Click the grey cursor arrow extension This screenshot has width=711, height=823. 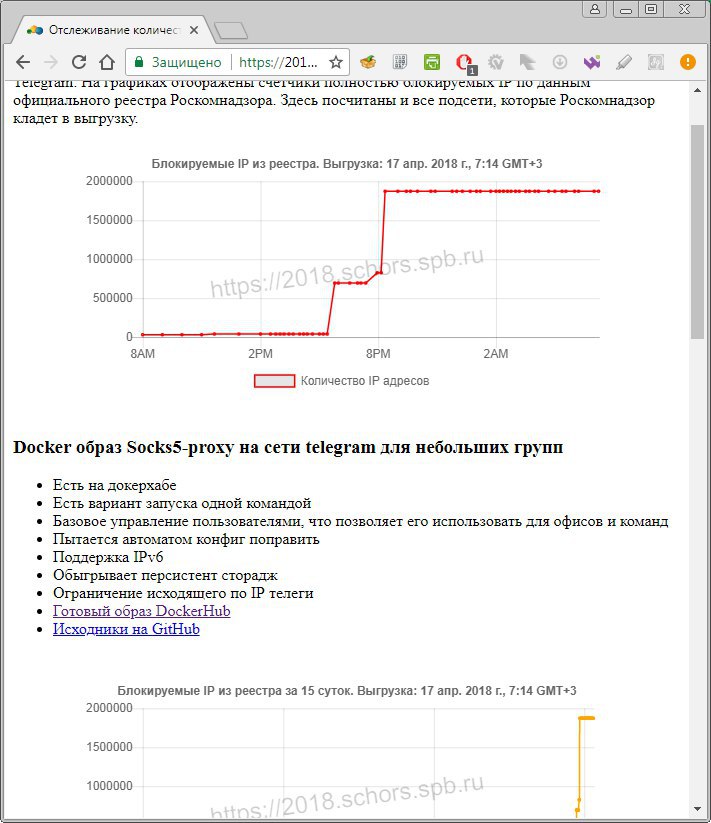pos(527,62)
